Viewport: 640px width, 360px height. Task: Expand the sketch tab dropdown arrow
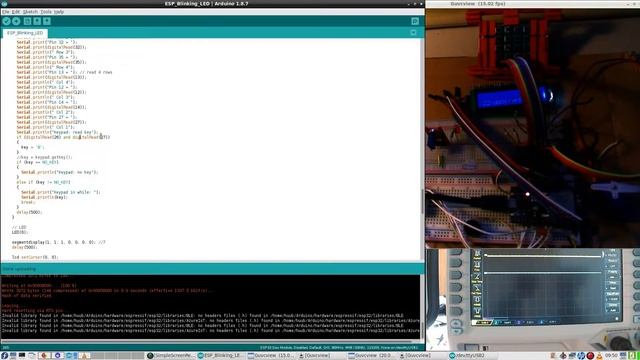coord(413,33)
